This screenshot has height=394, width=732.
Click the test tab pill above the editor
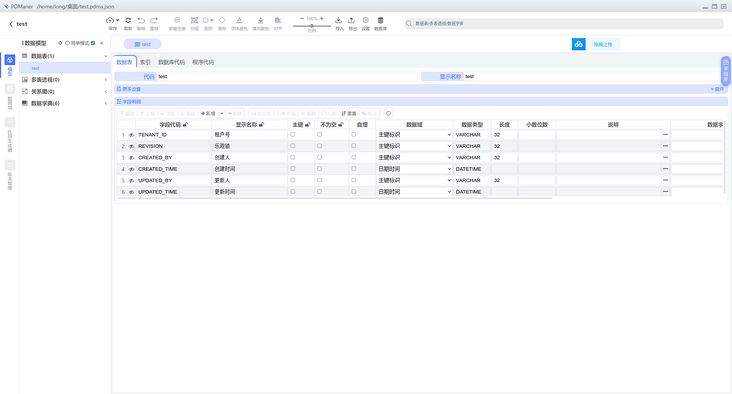pos(143,44)
